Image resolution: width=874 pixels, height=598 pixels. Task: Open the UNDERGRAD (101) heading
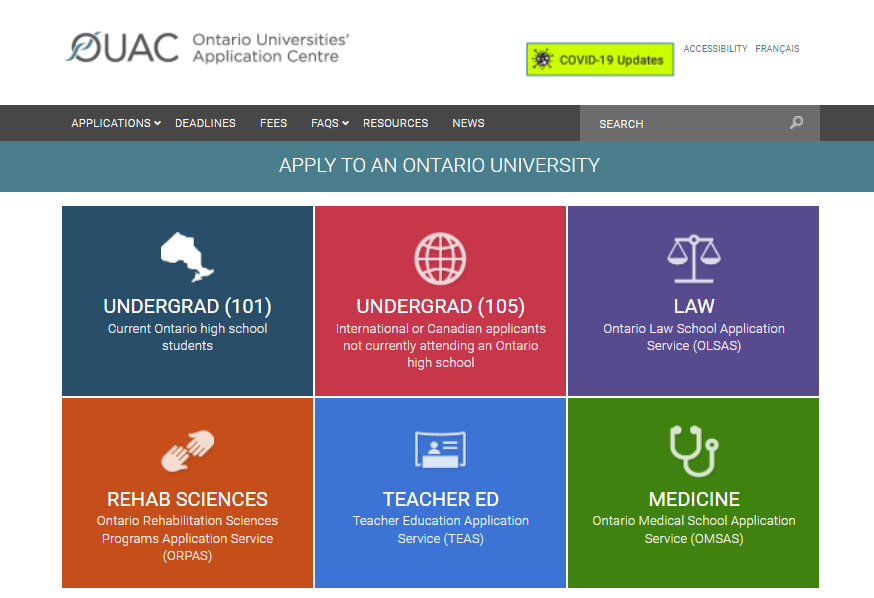[x=187, y=306]
